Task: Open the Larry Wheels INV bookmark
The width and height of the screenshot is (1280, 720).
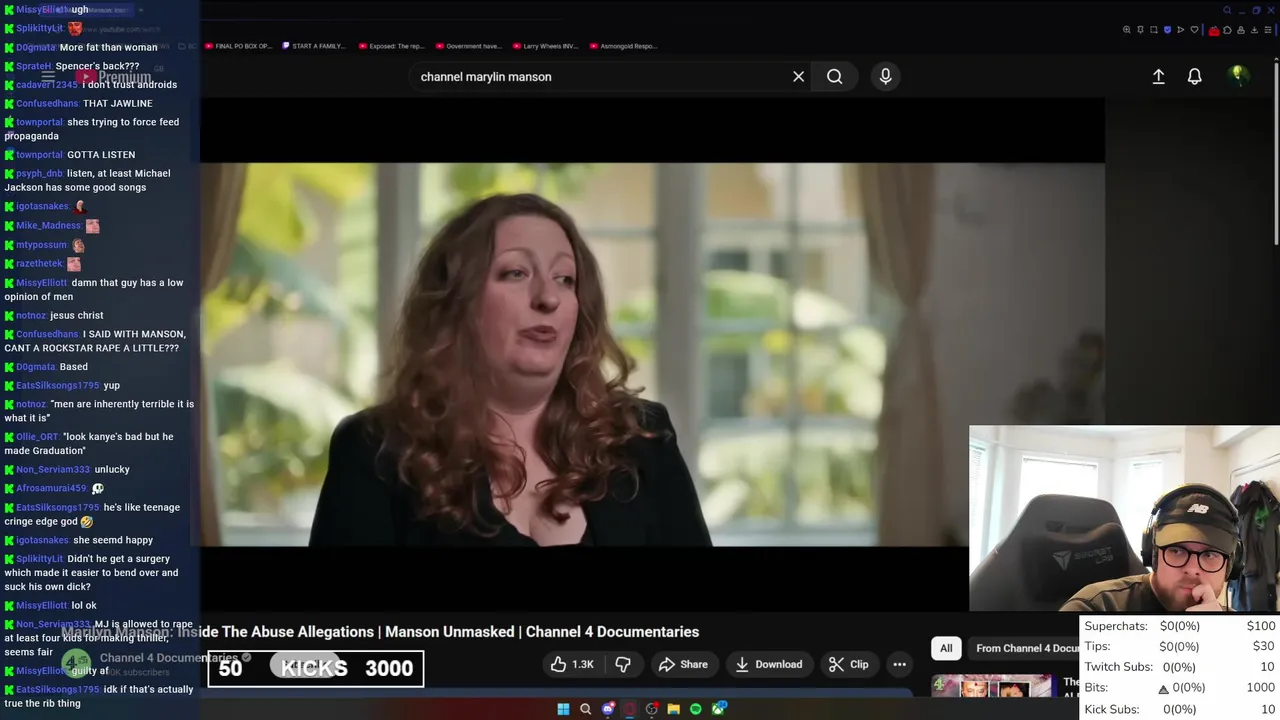Action: pos(545,46)
